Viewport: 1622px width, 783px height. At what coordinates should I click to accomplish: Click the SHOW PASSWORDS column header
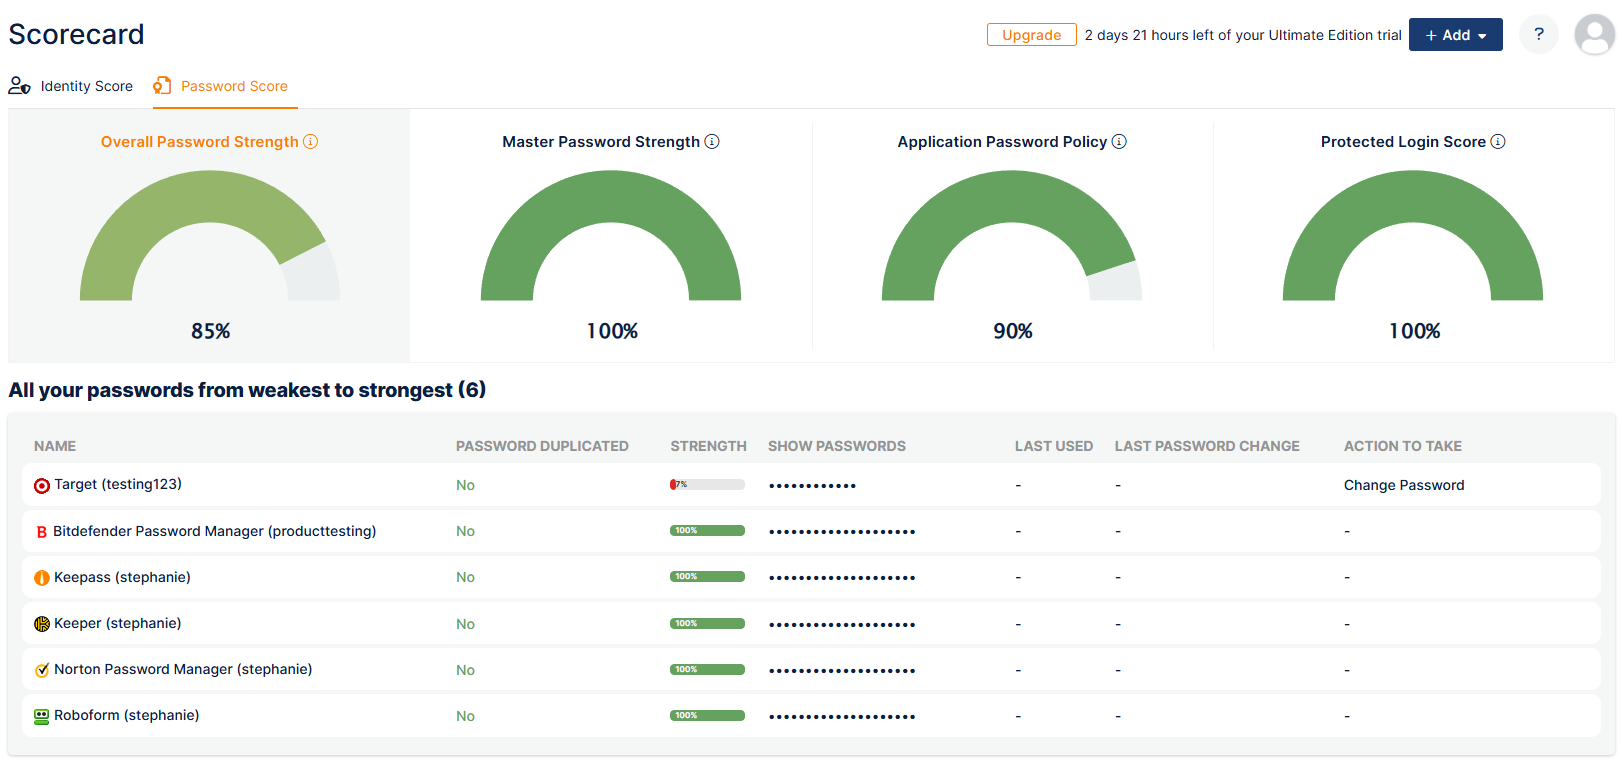[x=837, y=446]
